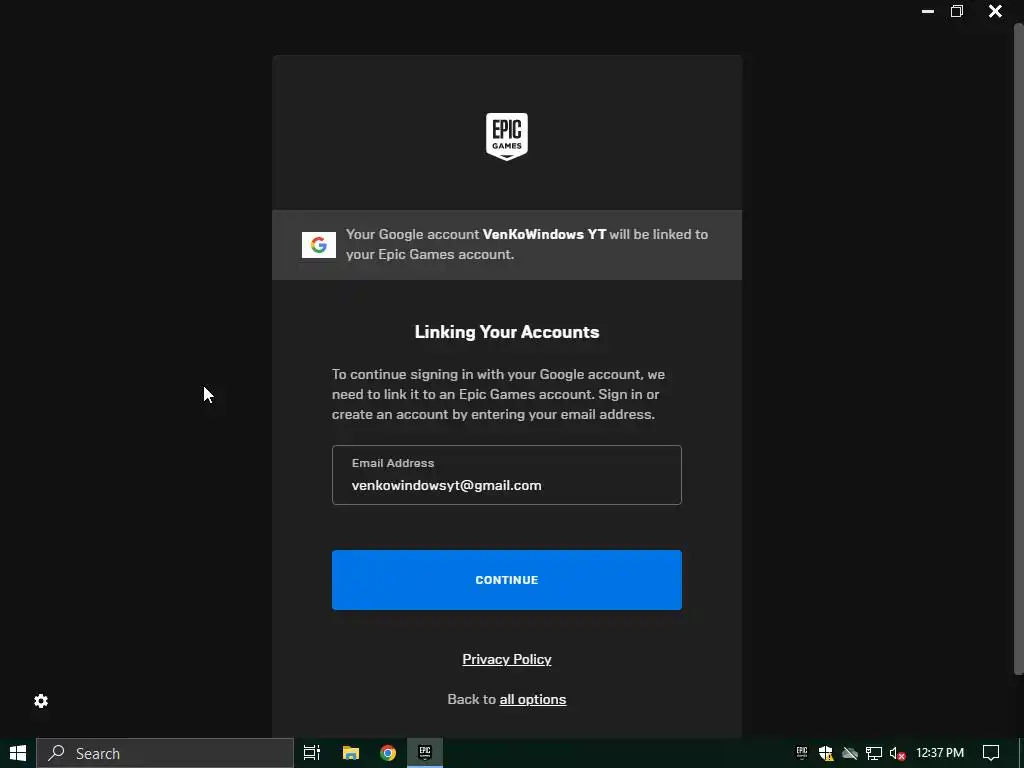Open the Windows Start menu
Image resolution: width=1024 pixels, height=768 pixels.
[x=18, y=753]
